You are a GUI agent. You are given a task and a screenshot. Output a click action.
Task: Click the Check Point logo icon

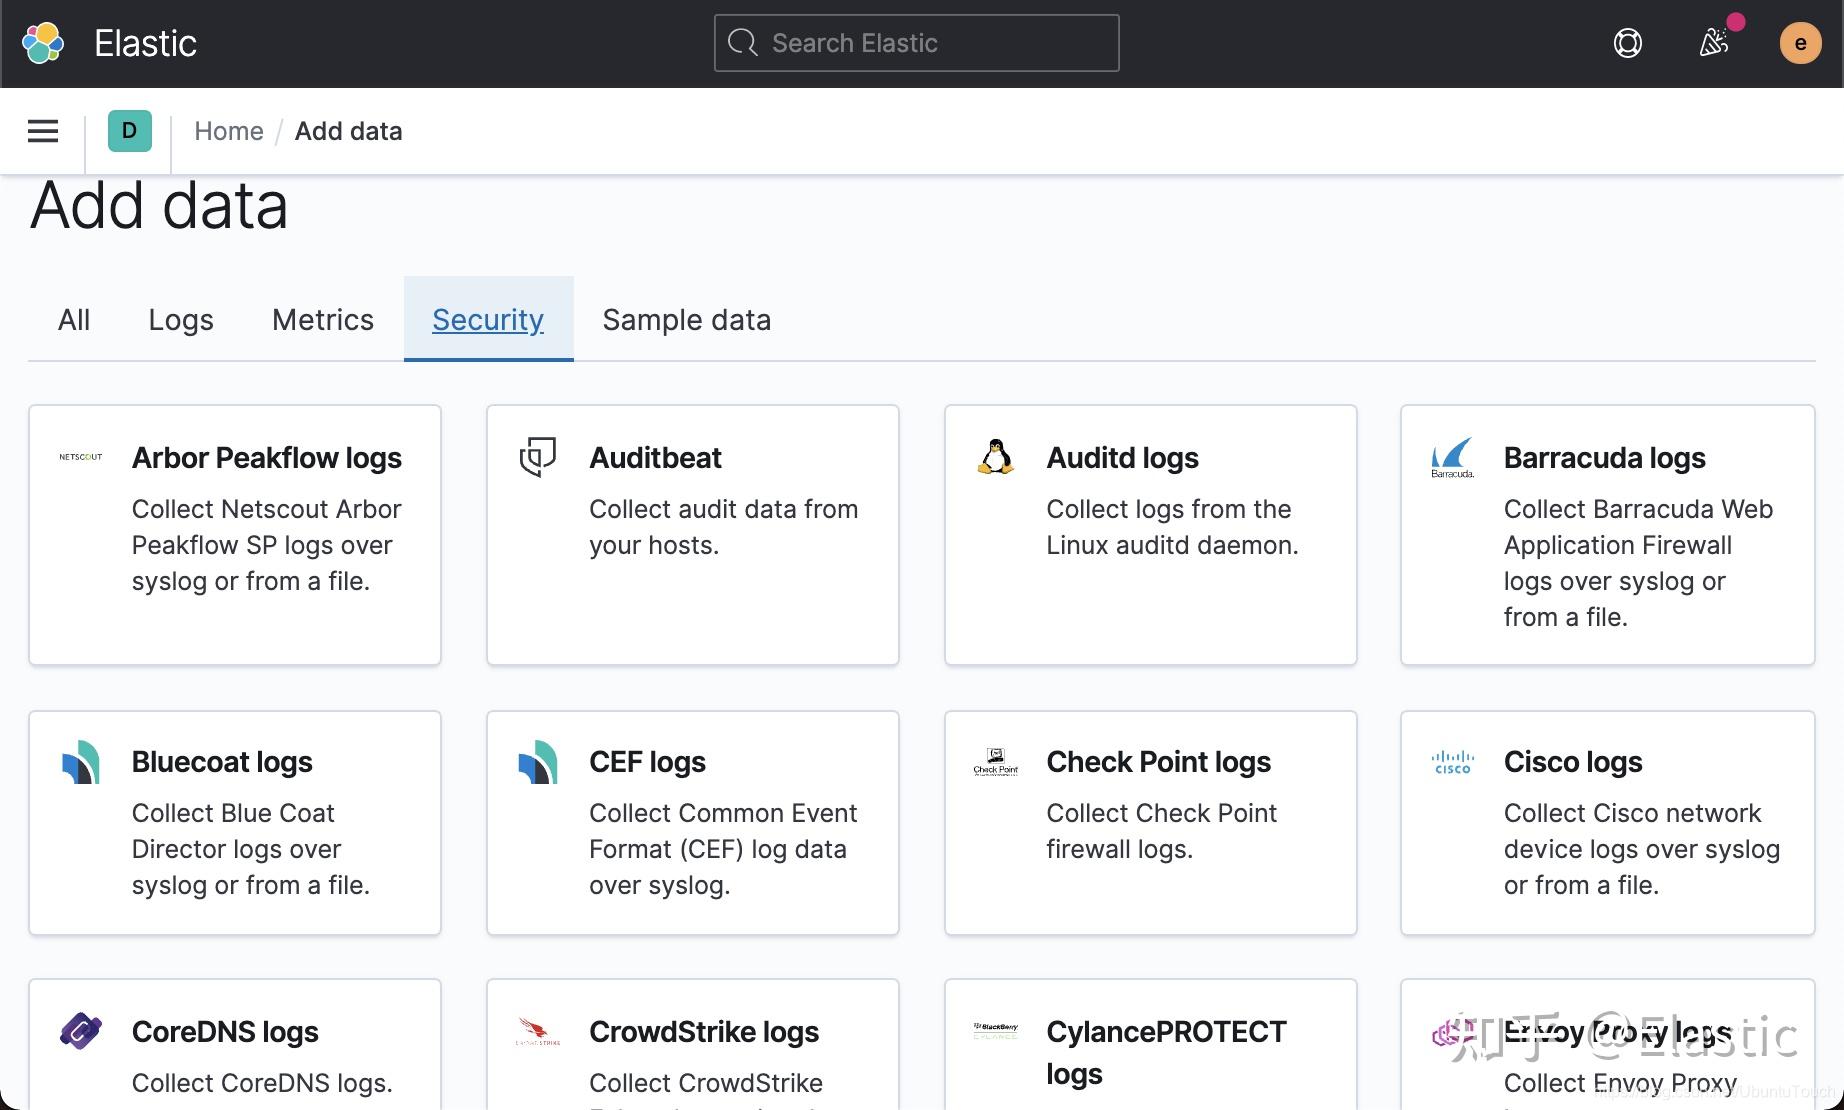(994, 761)
